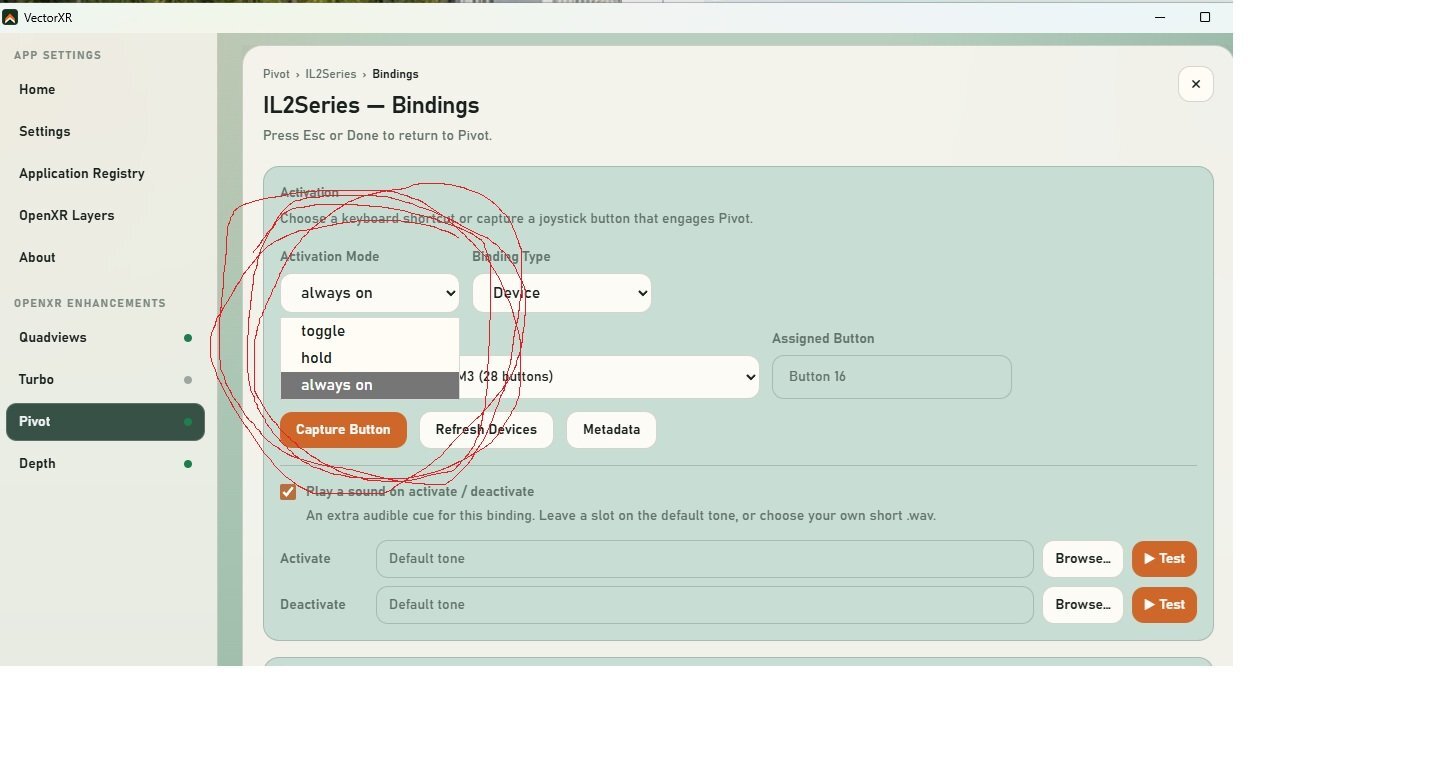Screen dimensions: 1447x762
Task: Click the Depth green status dot
Action: (x=187, y=464)
